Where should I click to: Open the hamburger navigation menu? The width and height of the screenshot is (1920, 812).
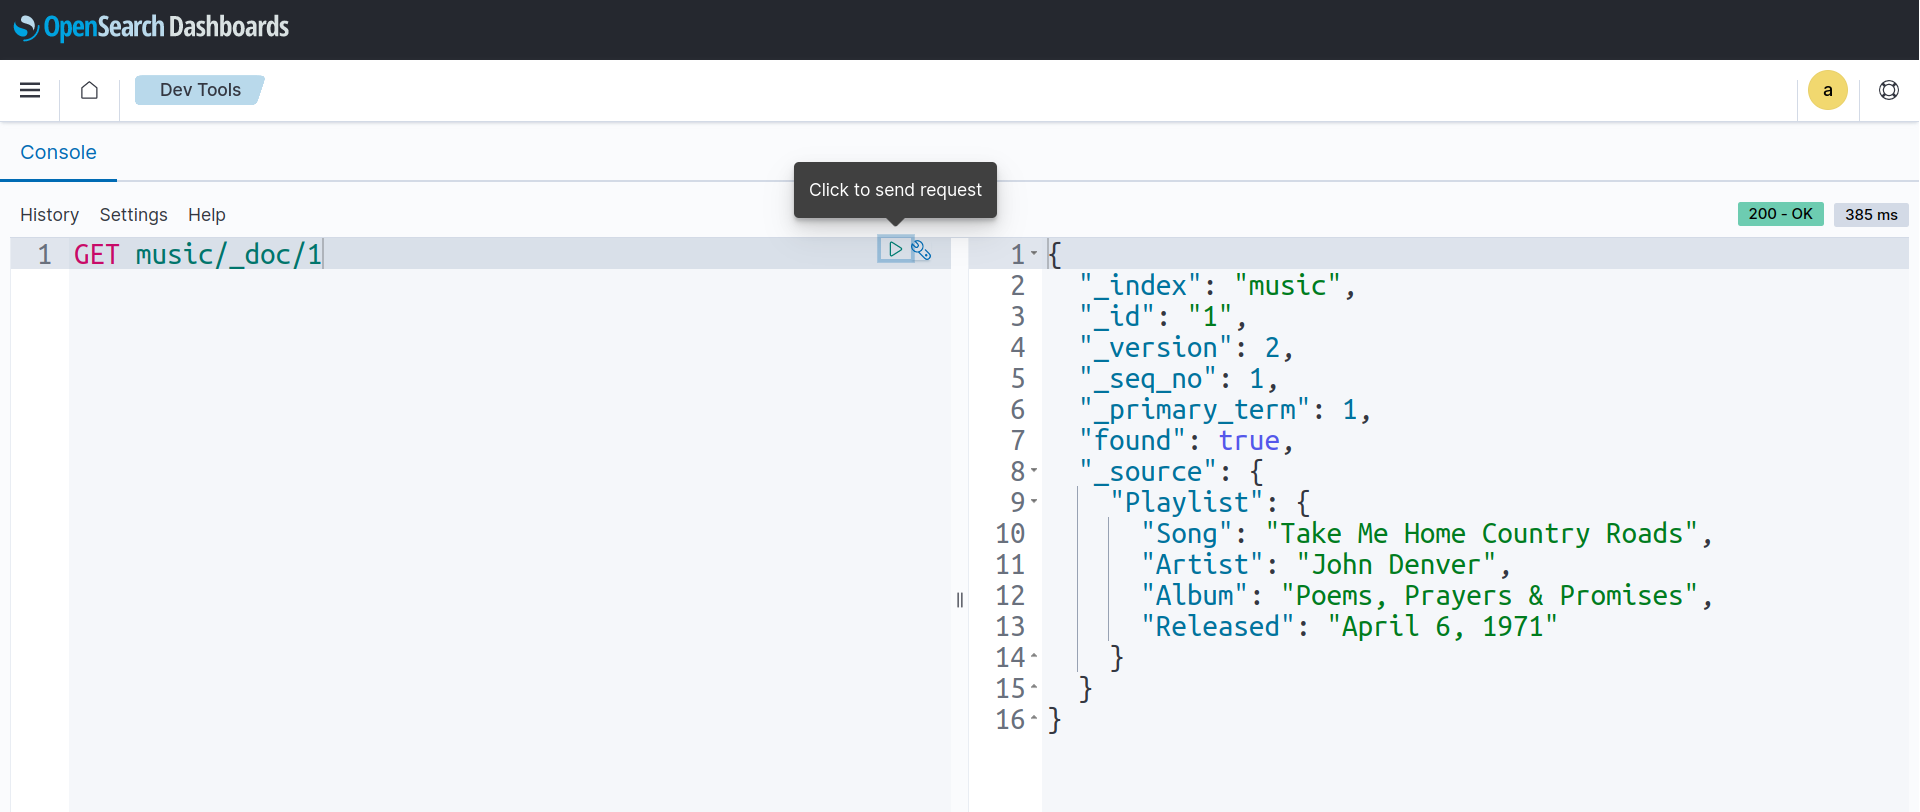click(30, 90)
